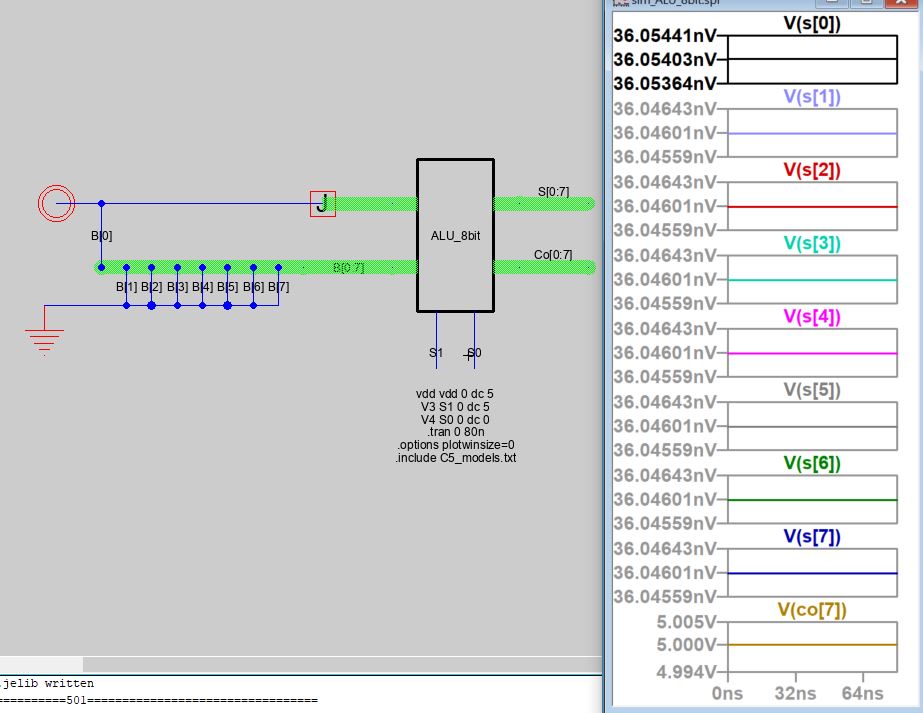The height and width of the screenshot is (713, 923).
Task: Click the purple V(s[1]) trace title
Action: coord(812,97)
